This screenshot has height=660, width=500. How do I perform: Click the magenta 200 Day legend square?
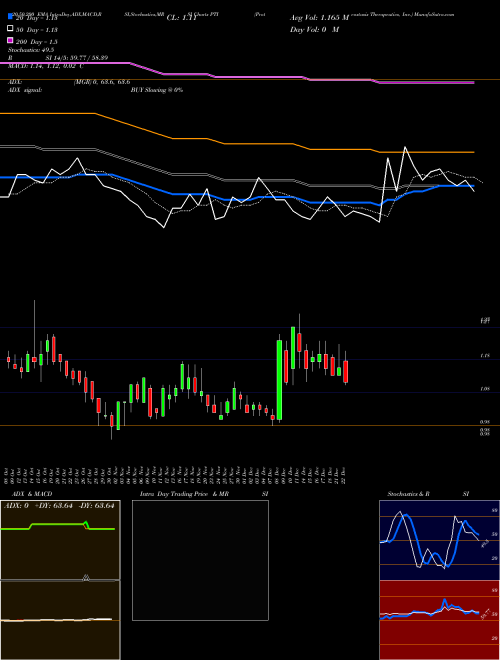[10, 40]
